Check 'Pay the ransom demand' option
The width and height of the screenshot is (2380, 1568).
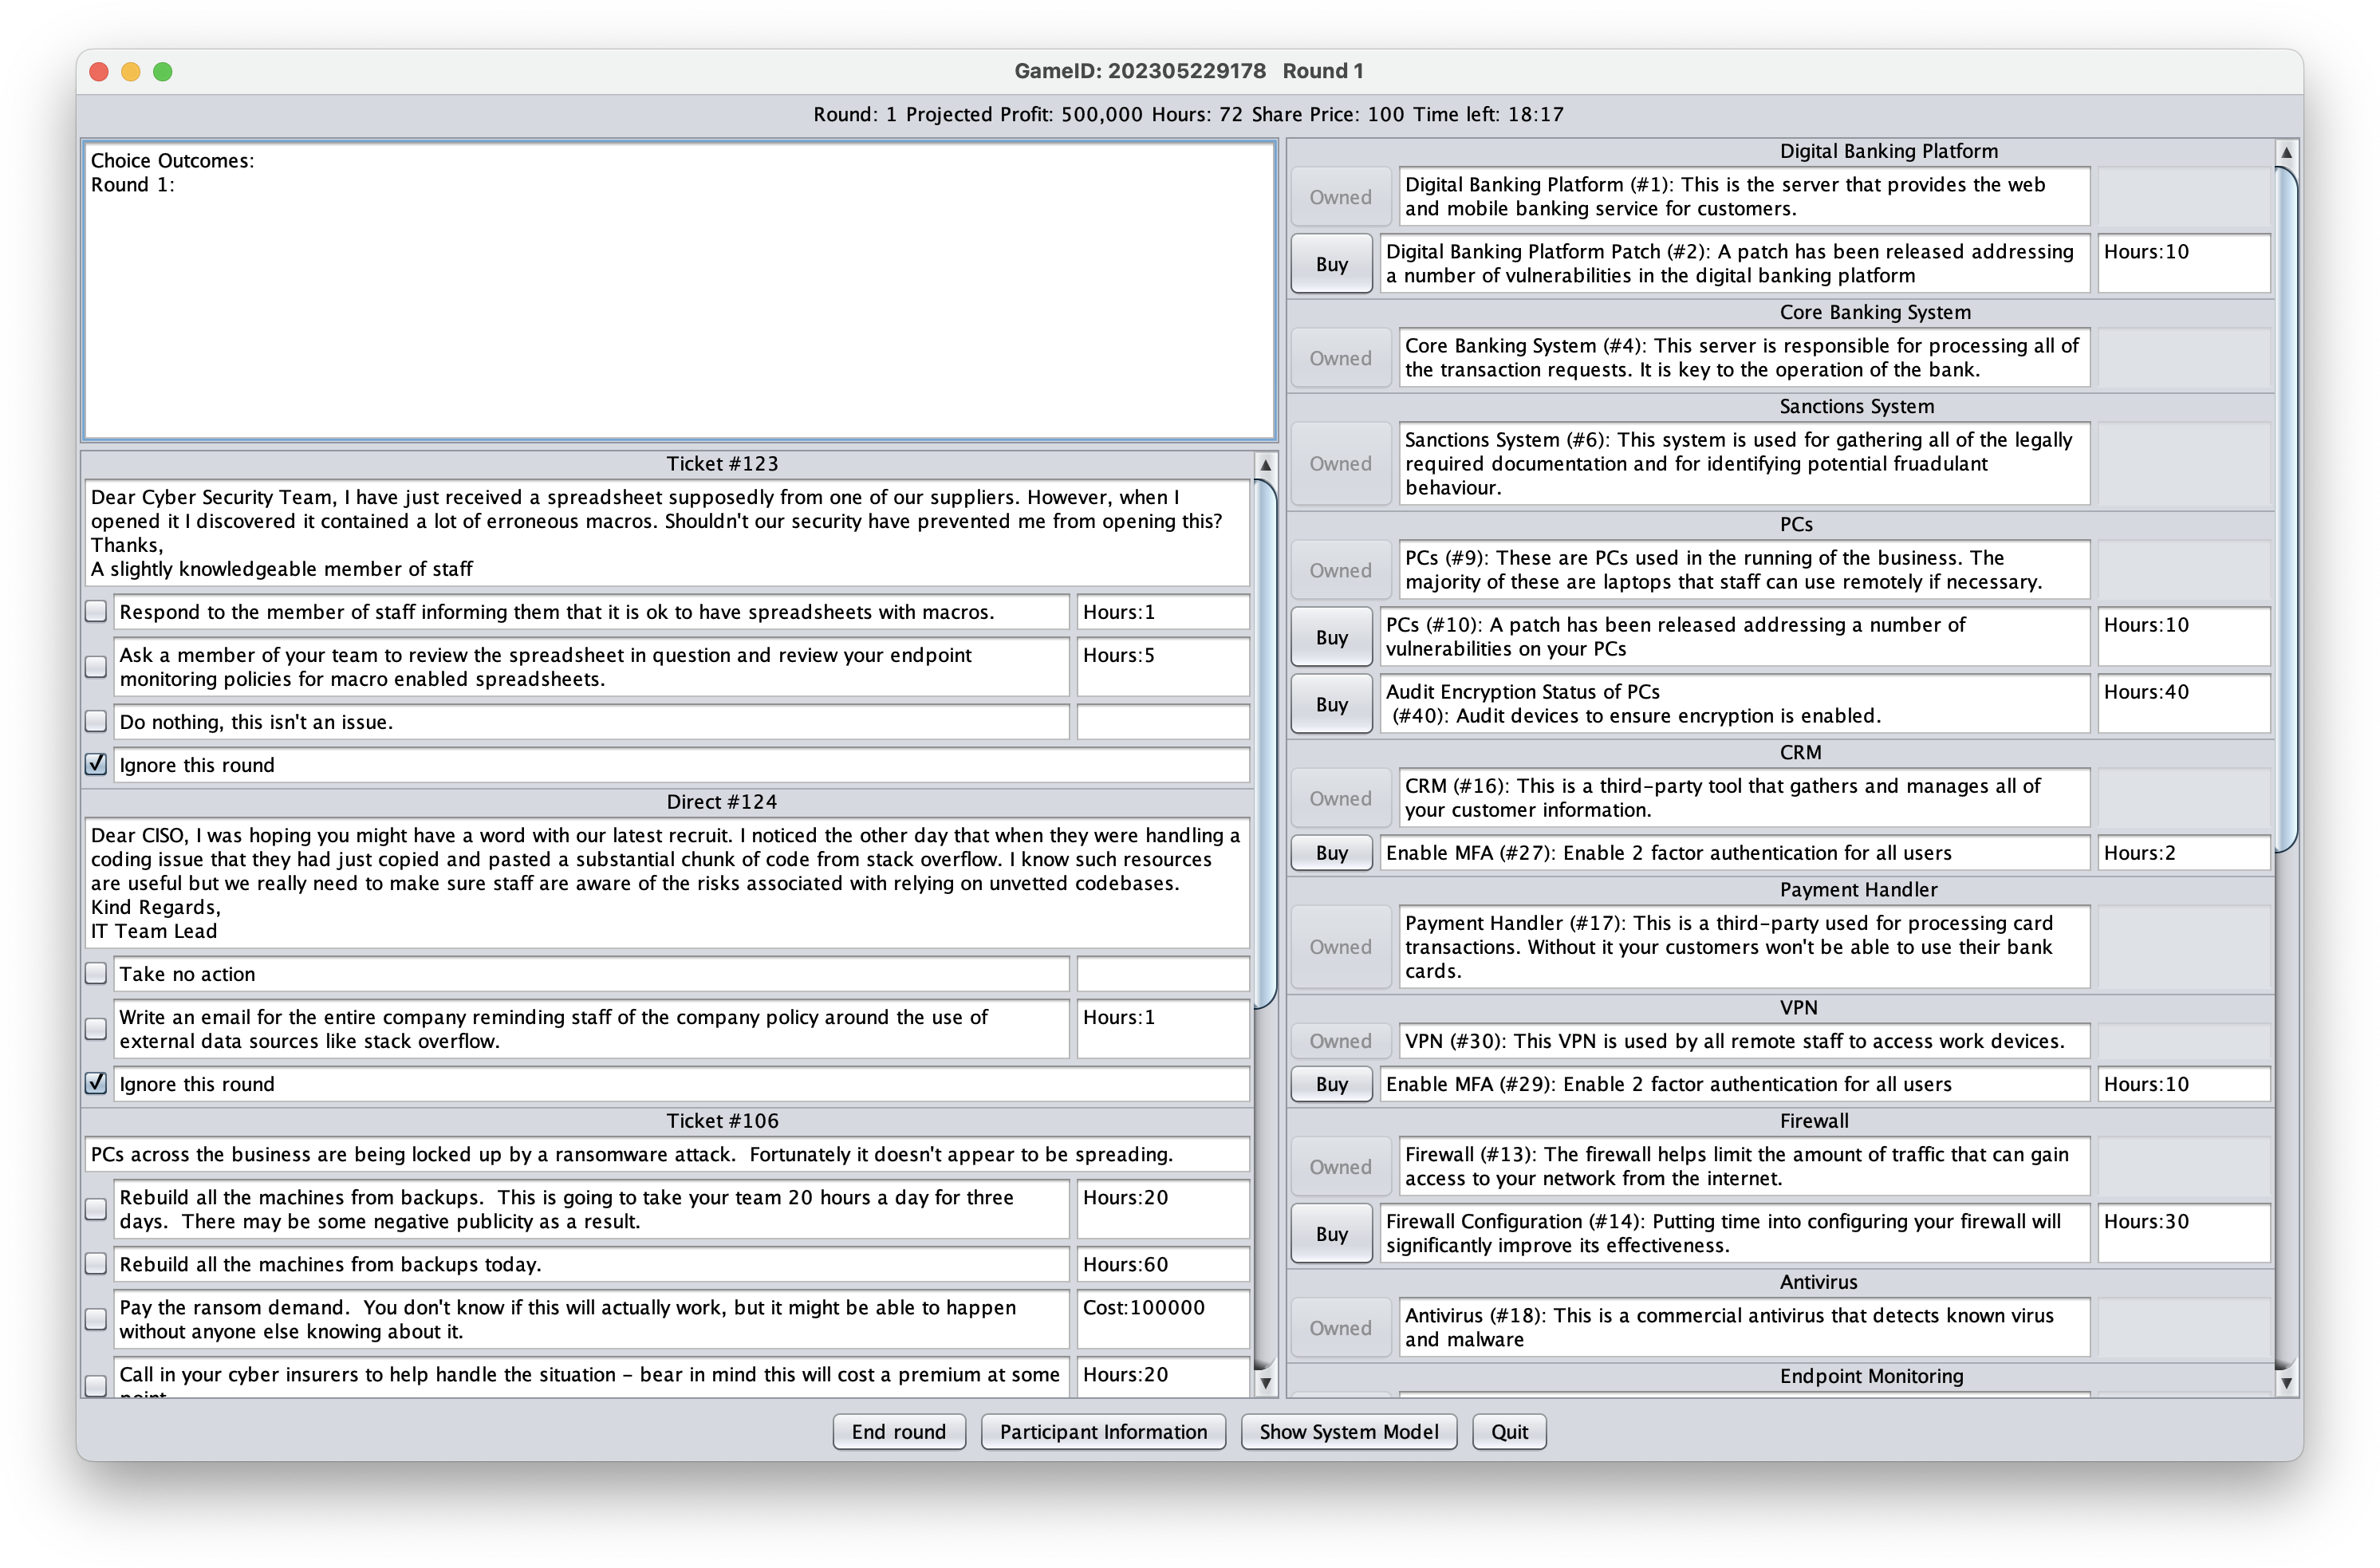[96, 1319]
